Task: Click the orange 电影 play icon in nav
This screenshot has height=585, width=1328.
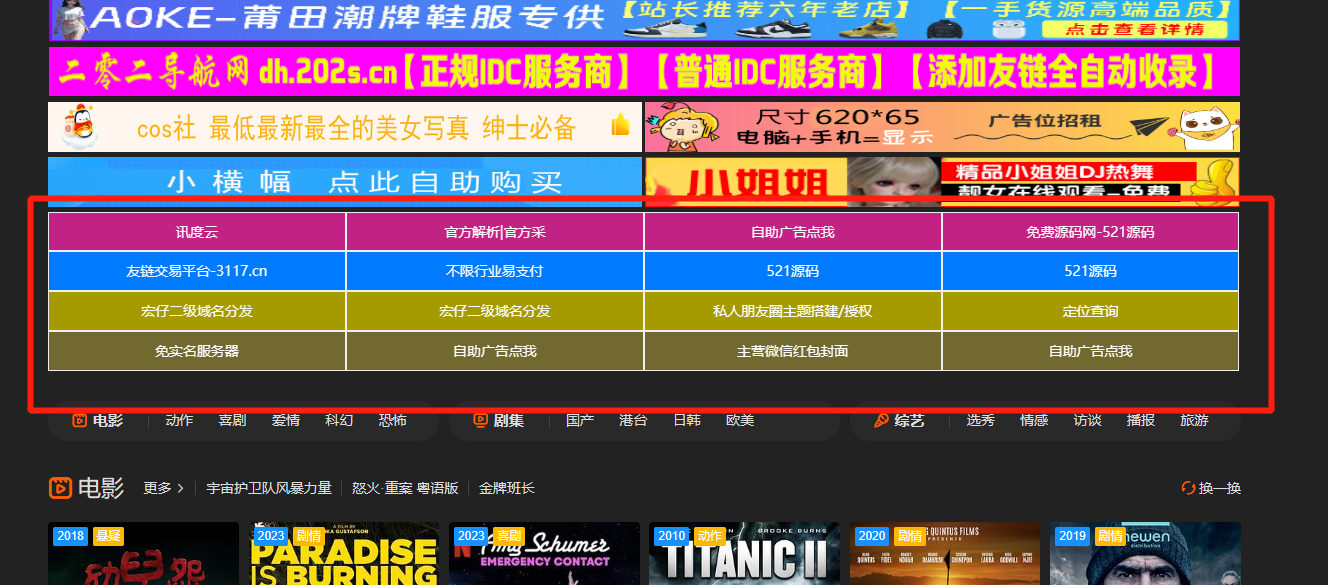Action: tap(78, 420)
